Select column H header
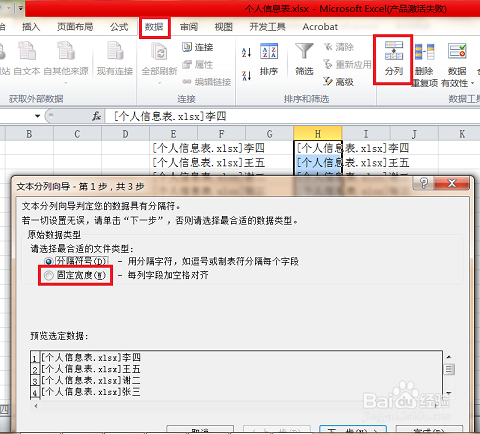480x434 pixels. coord(318,134)
